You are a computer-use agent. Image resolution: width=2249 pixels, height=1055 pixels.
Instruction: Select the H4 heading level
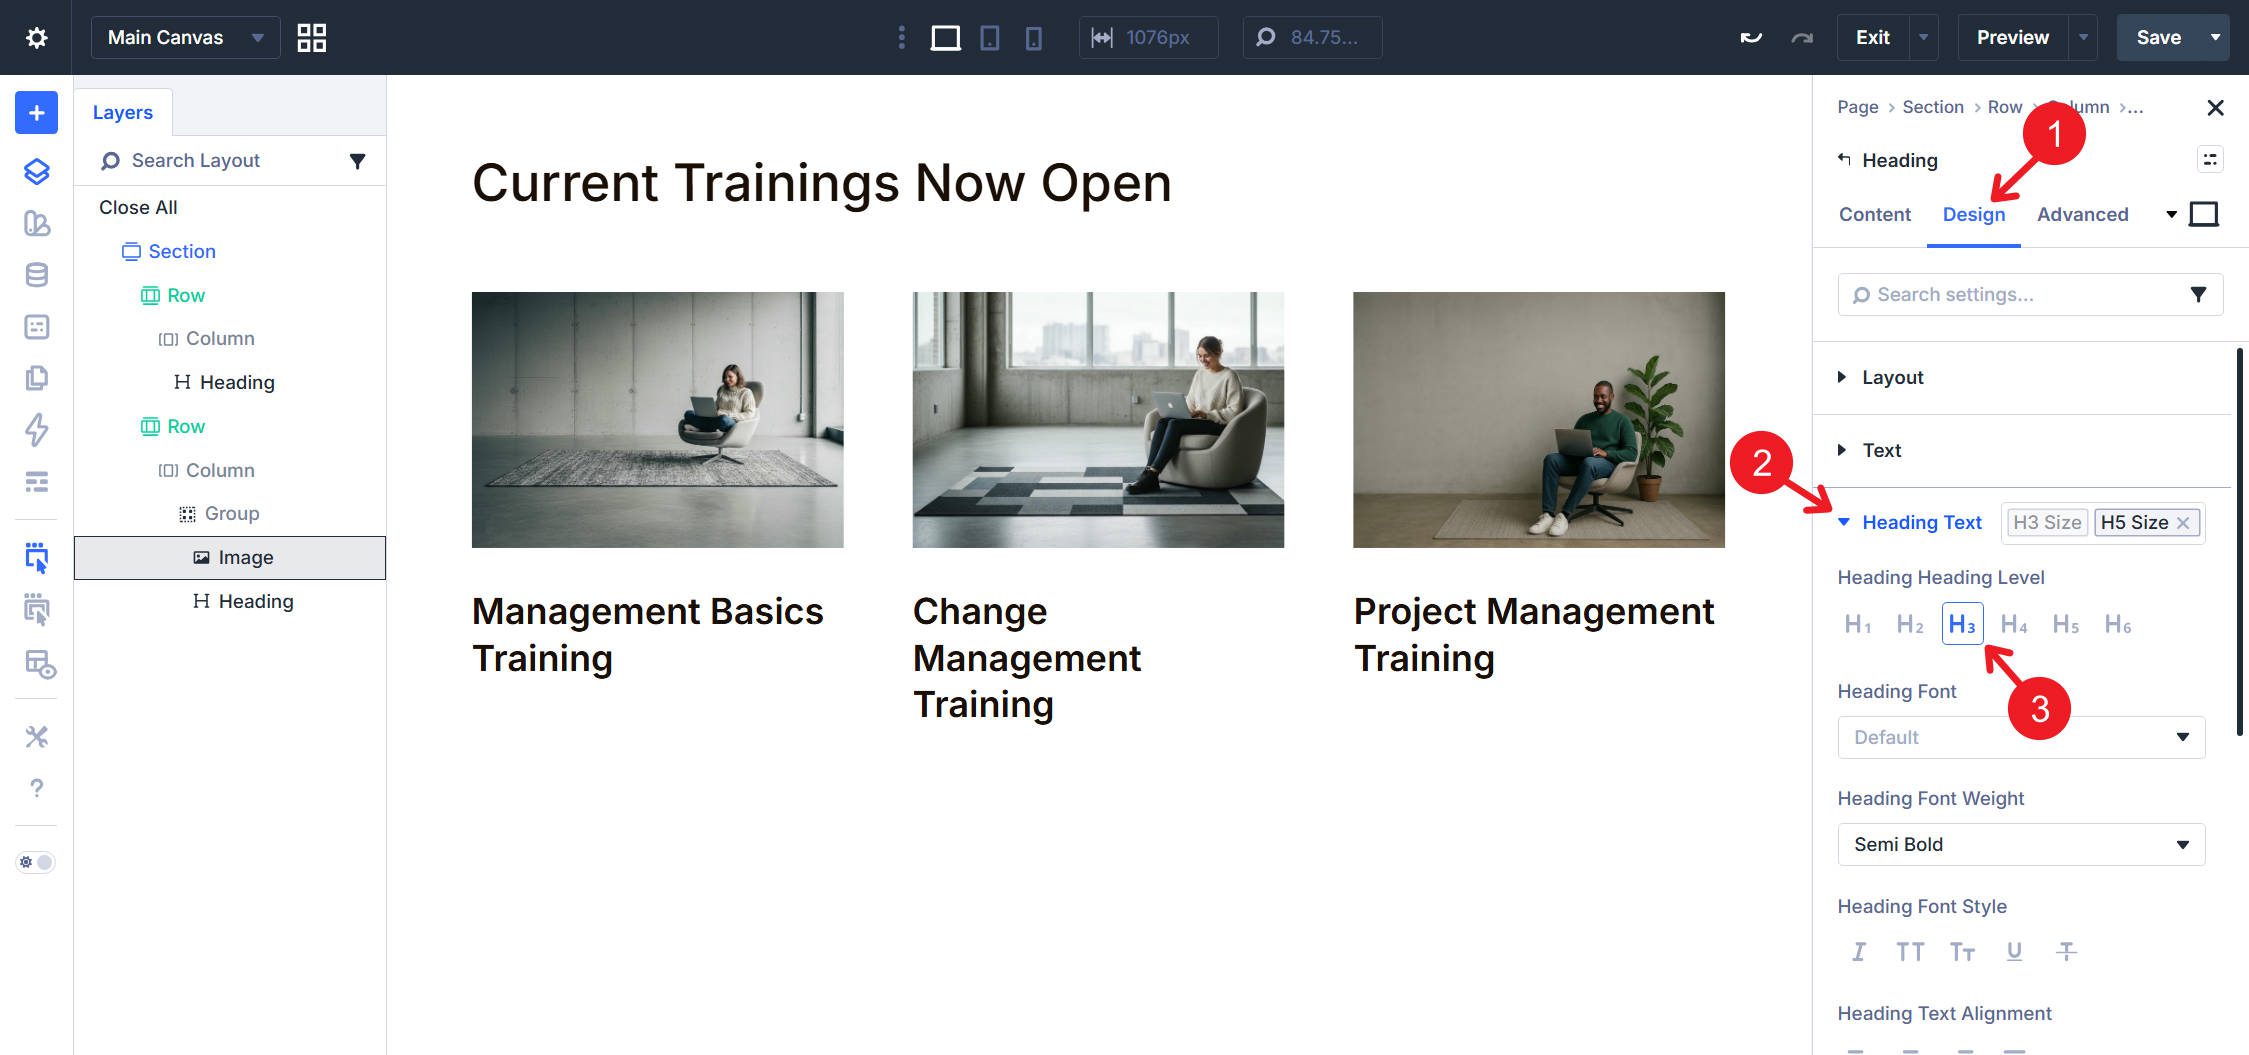point(2014,624)
